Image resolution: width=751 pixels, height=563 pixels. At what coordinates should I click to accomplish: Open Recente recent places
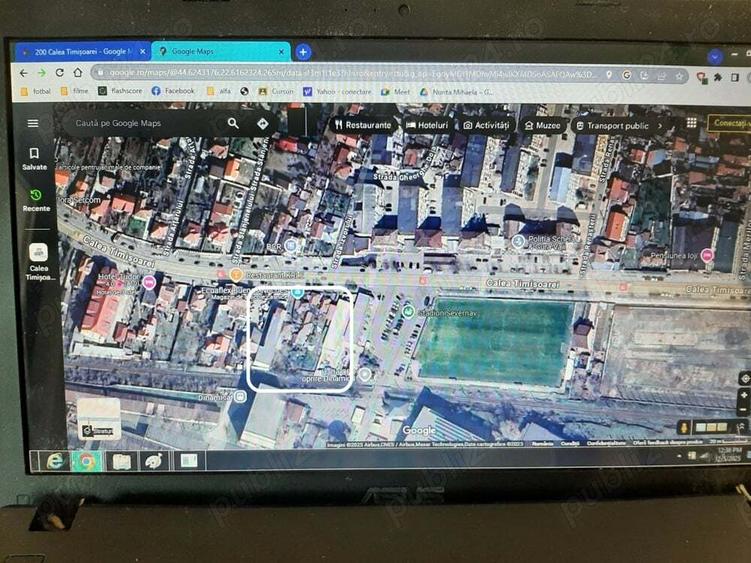36,200
